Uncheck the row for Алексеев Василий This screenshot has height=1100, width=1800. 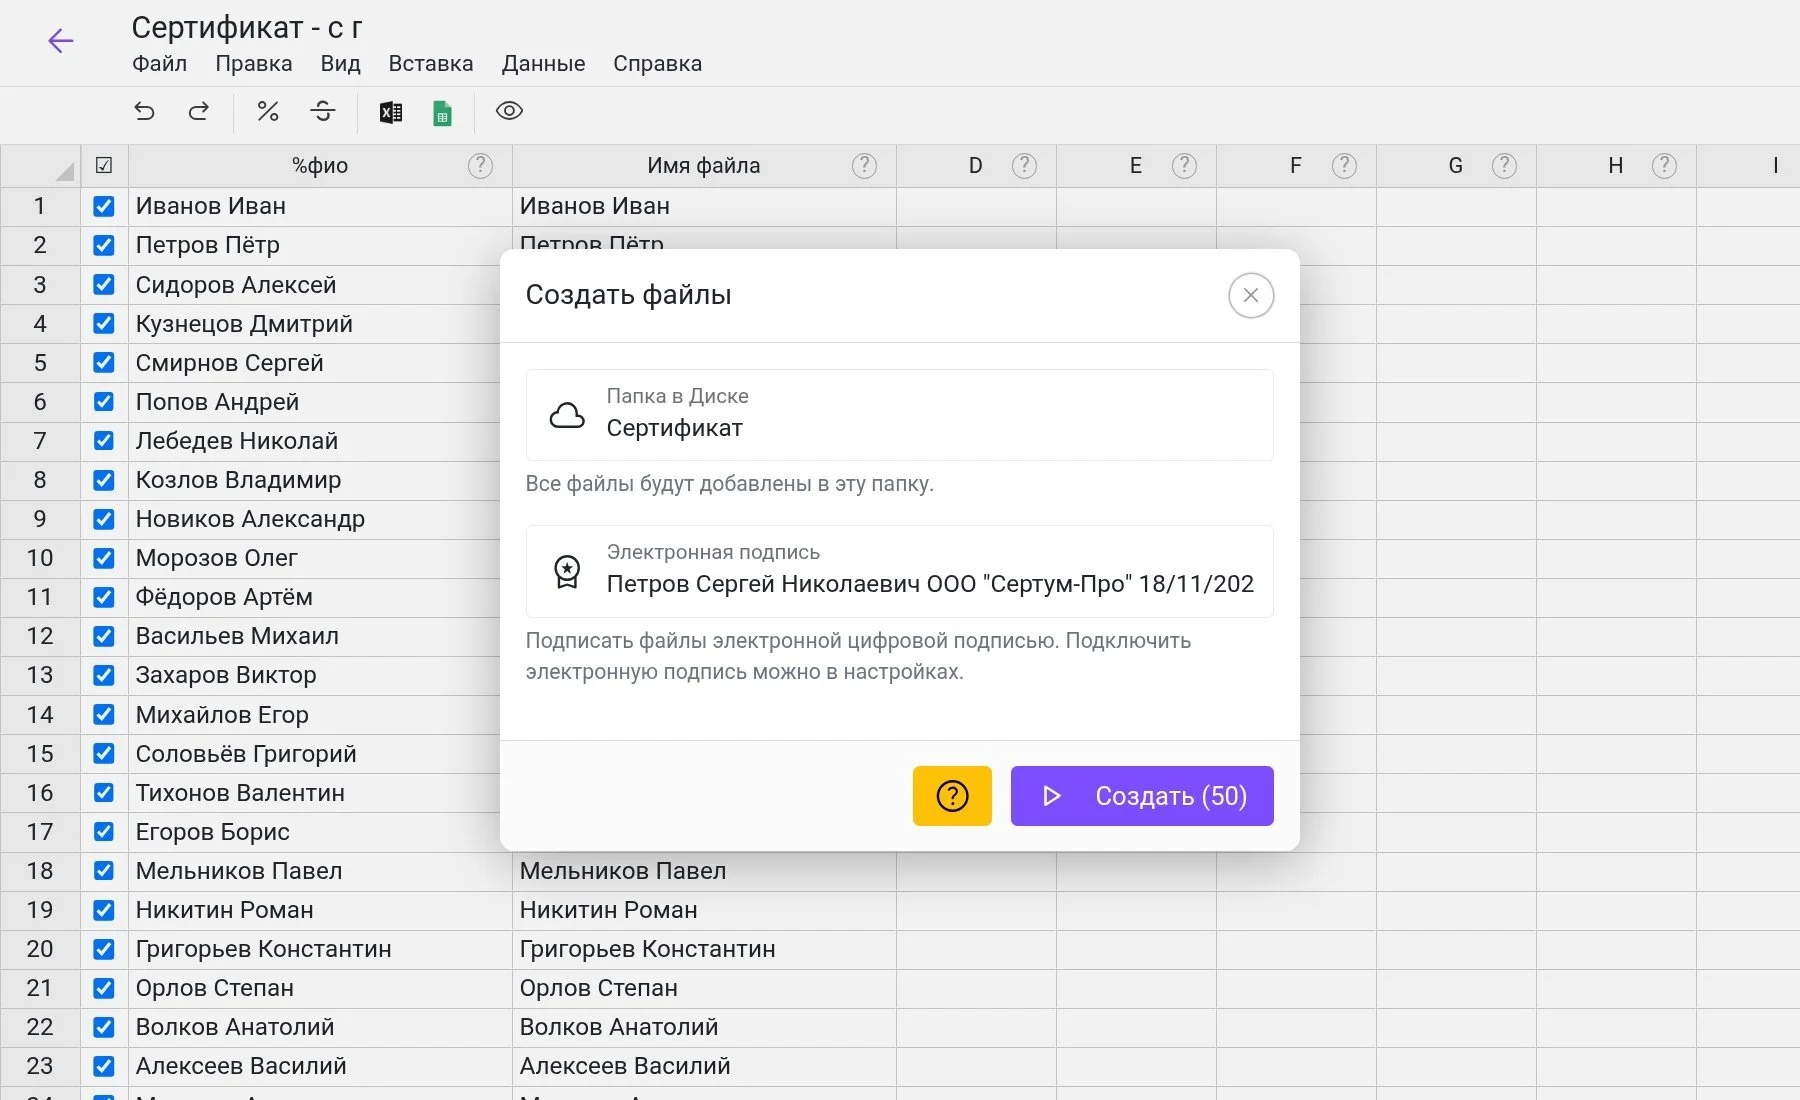(x=104, y=1066)
